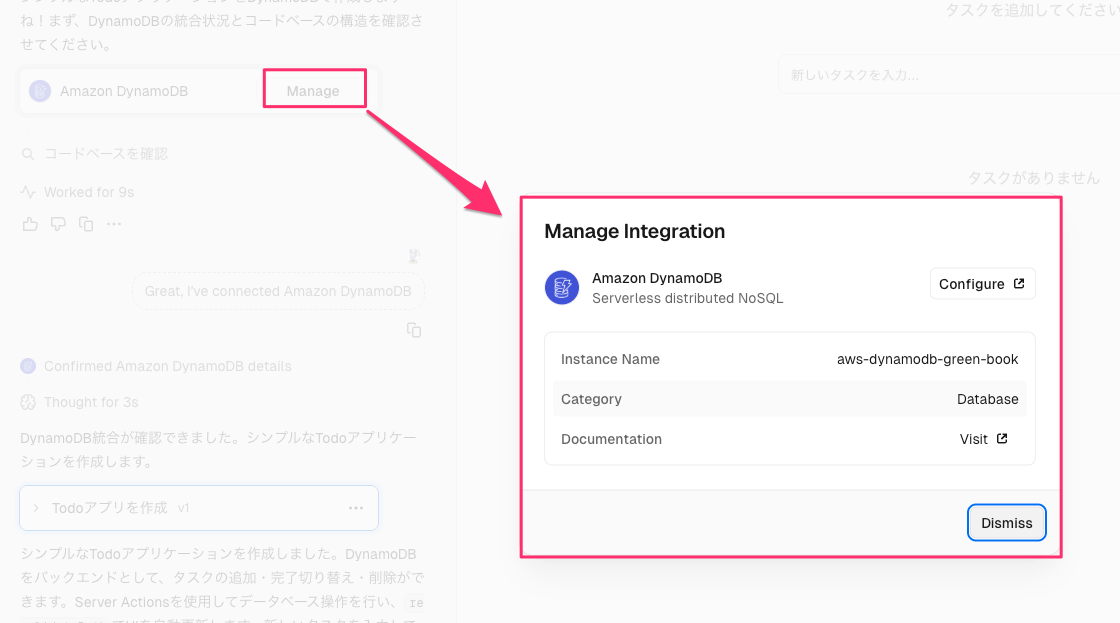This screenshot has width=1120, height=623.
Task: Open more options beside the feedback icons
Action: tap(114, 224)
